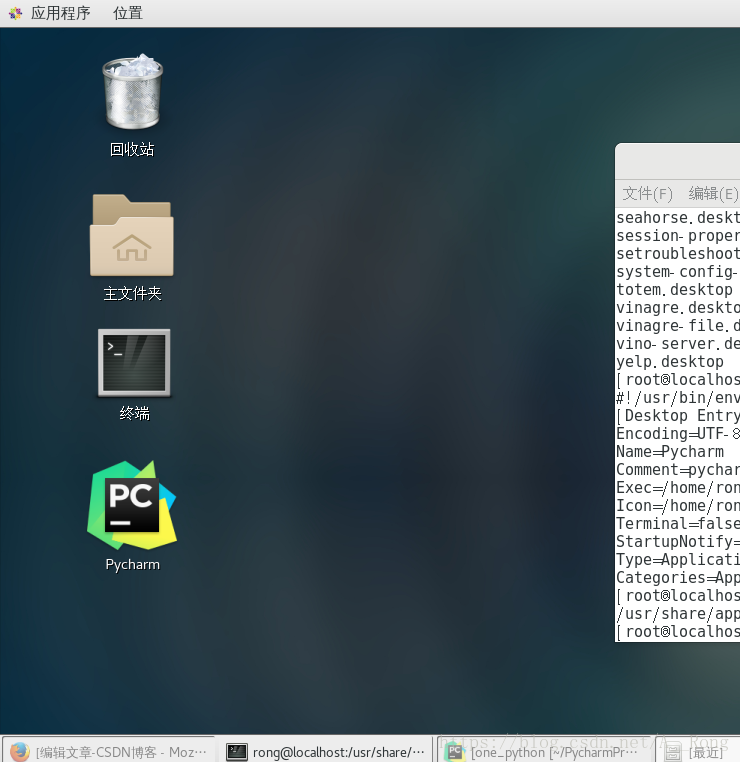Click terminal window title bar
740x762 pixels.
pyautogui.click(x=677, y=161)
